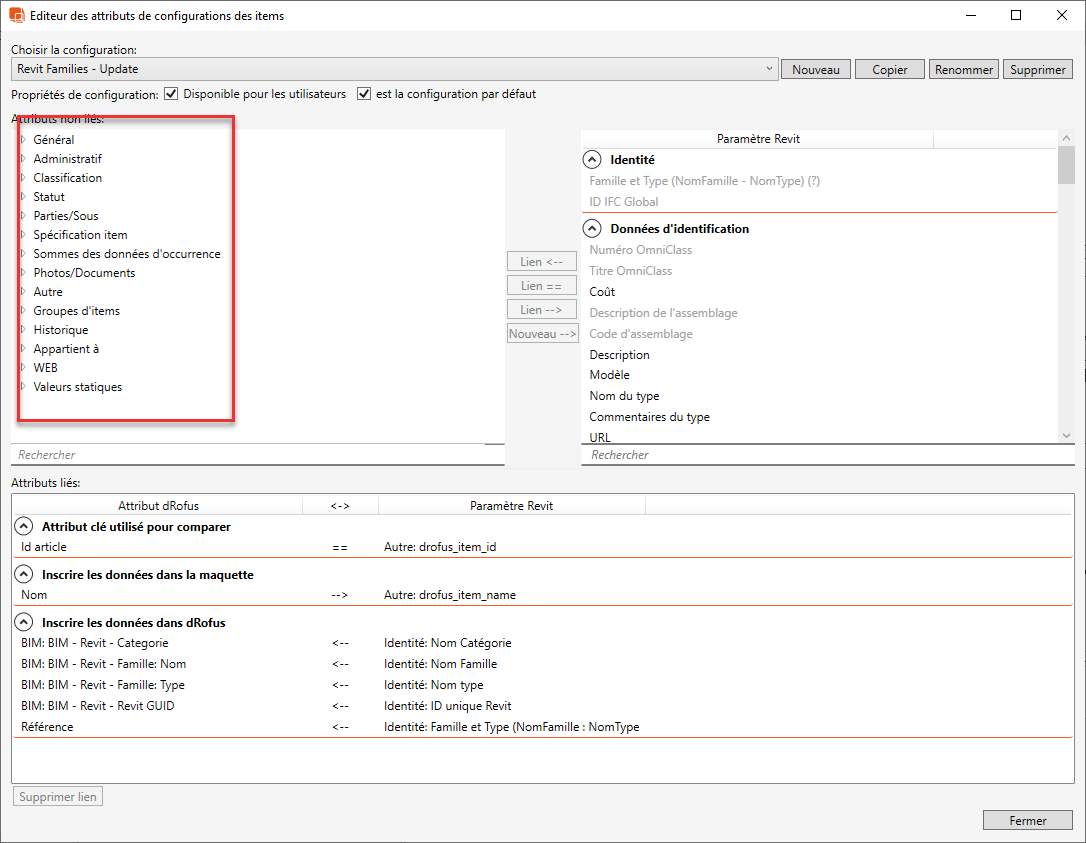The image size is (1086, 843).
Task: Expand the Général tree node
Action: point(23,140)
